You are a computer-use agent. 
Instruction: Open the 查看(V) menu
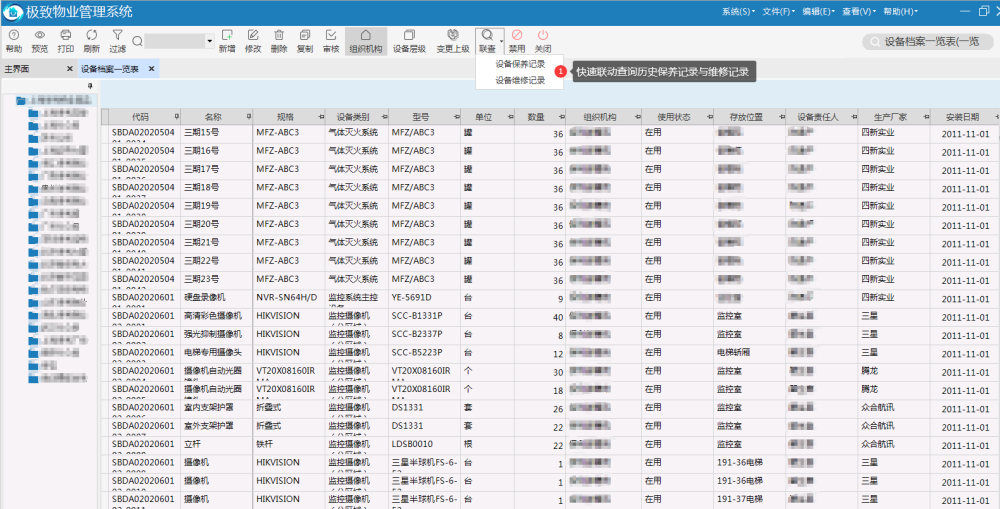859,11
